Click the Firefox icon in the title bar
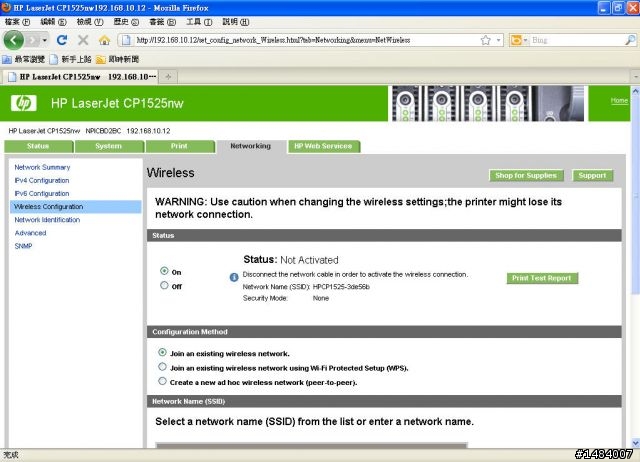 point(6,7)
